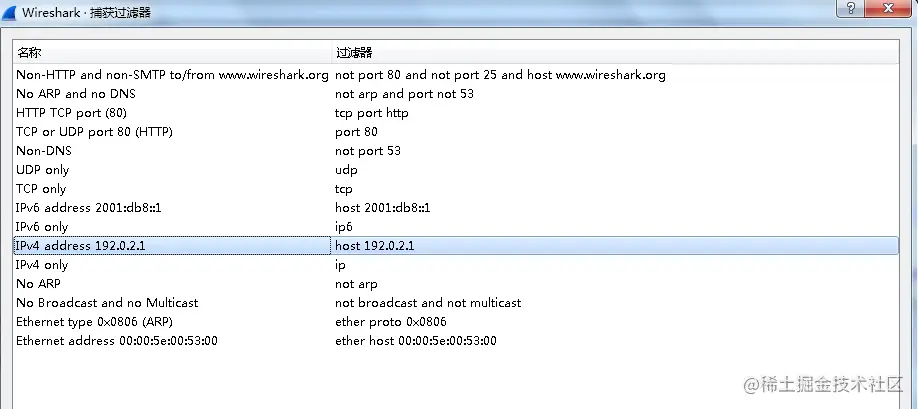Select 'Ethernet address 00:00:5e:00:53:00' name
The image size is (918, 409).
coord(117,341)
